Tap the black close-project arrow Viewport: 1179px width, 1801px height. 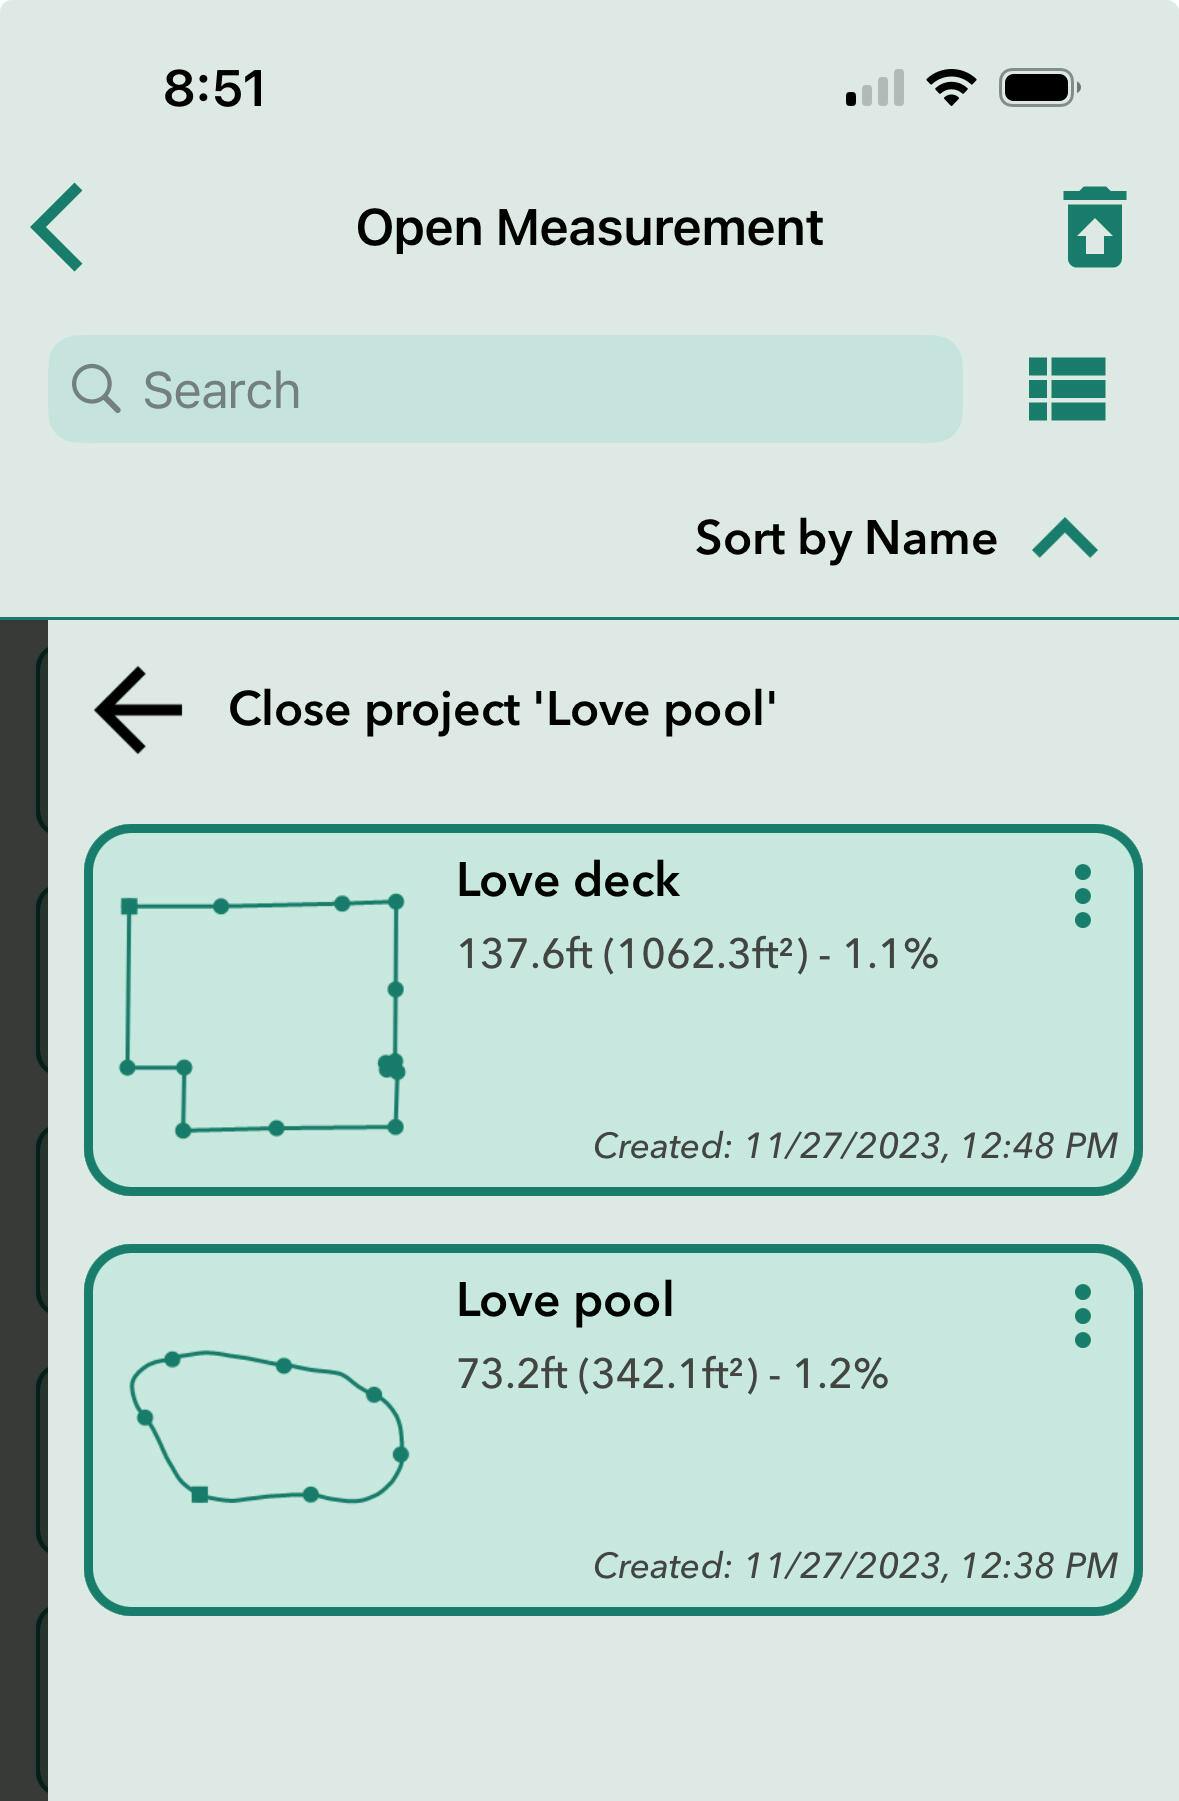[x=139, y=710]
